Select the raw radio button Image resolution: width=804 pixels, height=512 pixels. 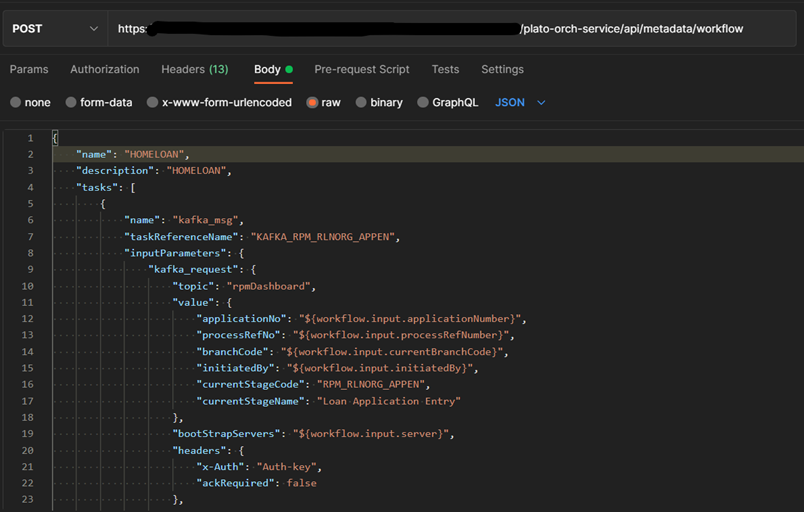312,103
